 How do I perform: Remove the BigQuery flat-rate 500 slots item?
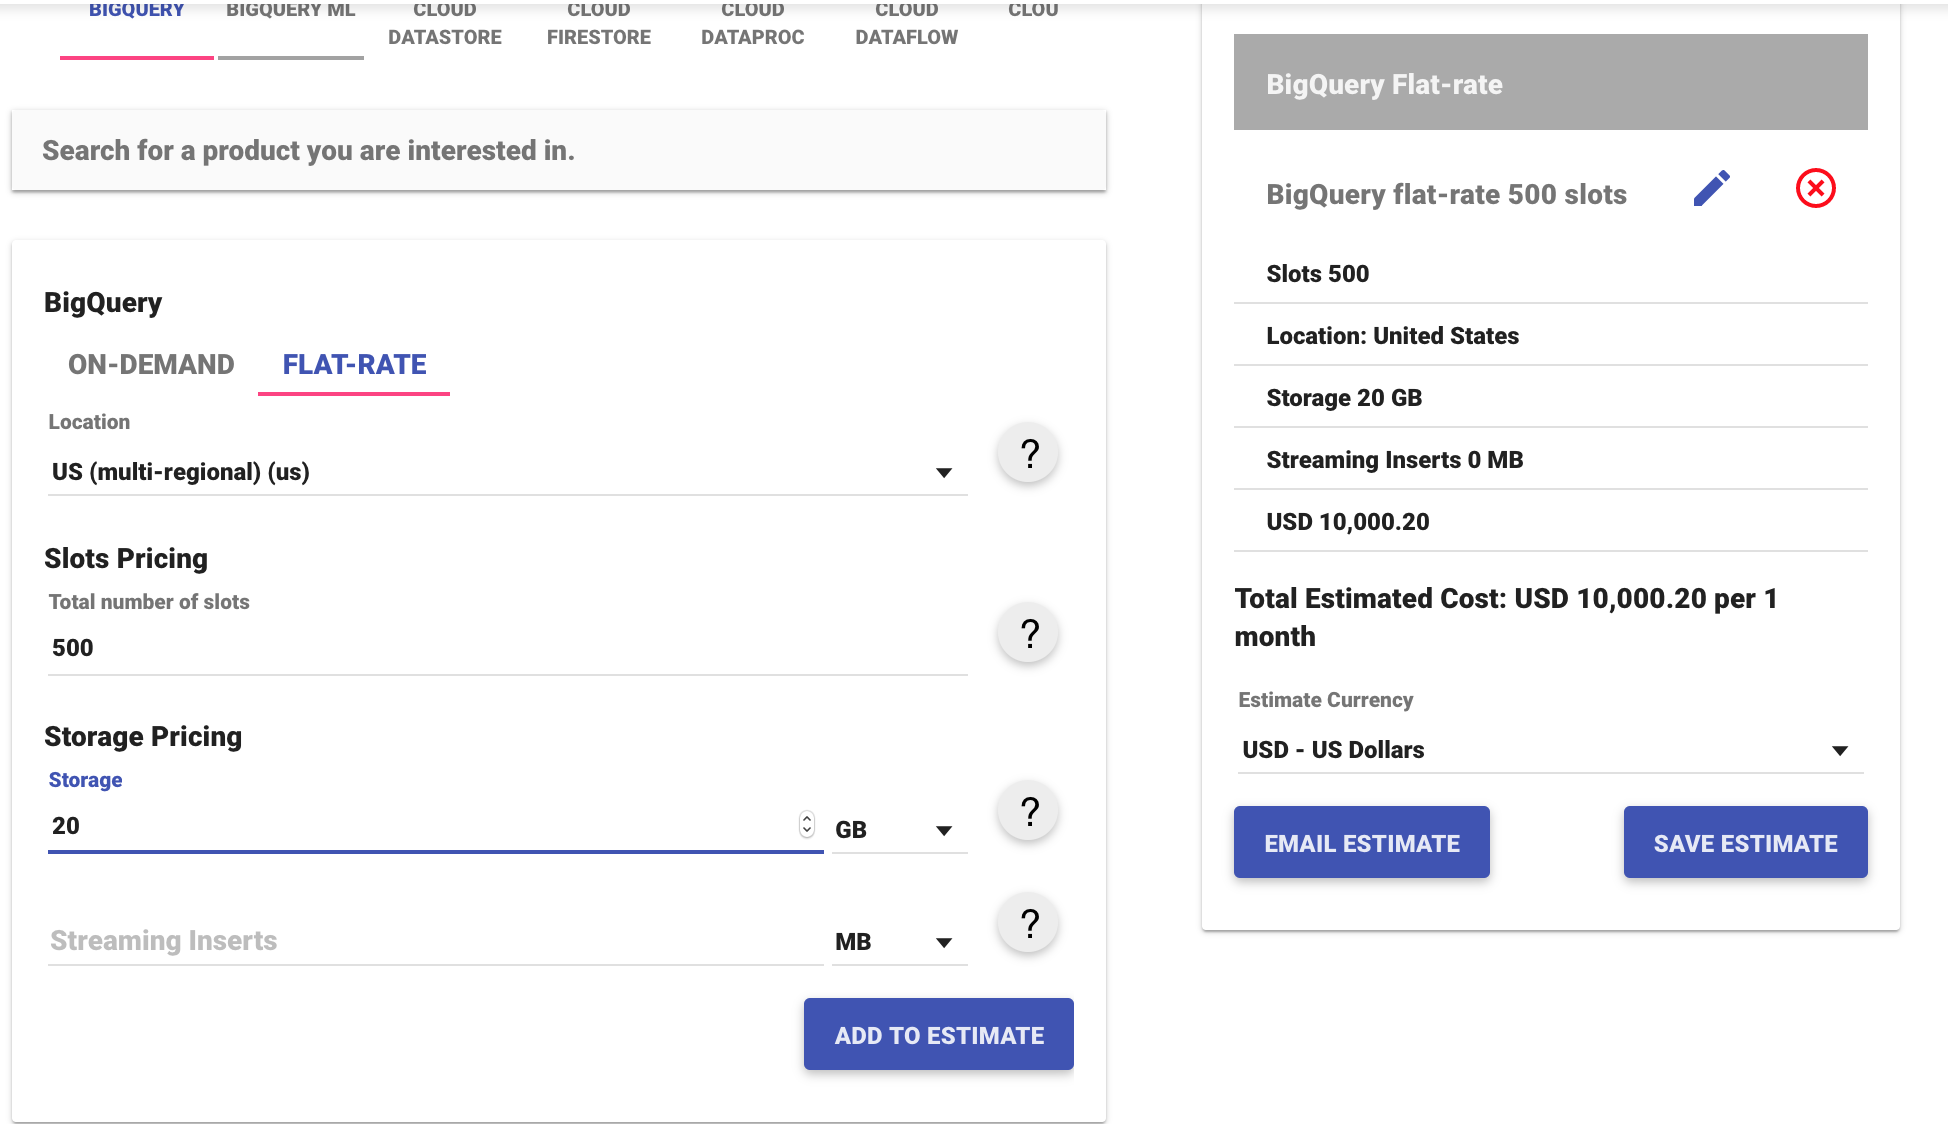coord(1815,188)
